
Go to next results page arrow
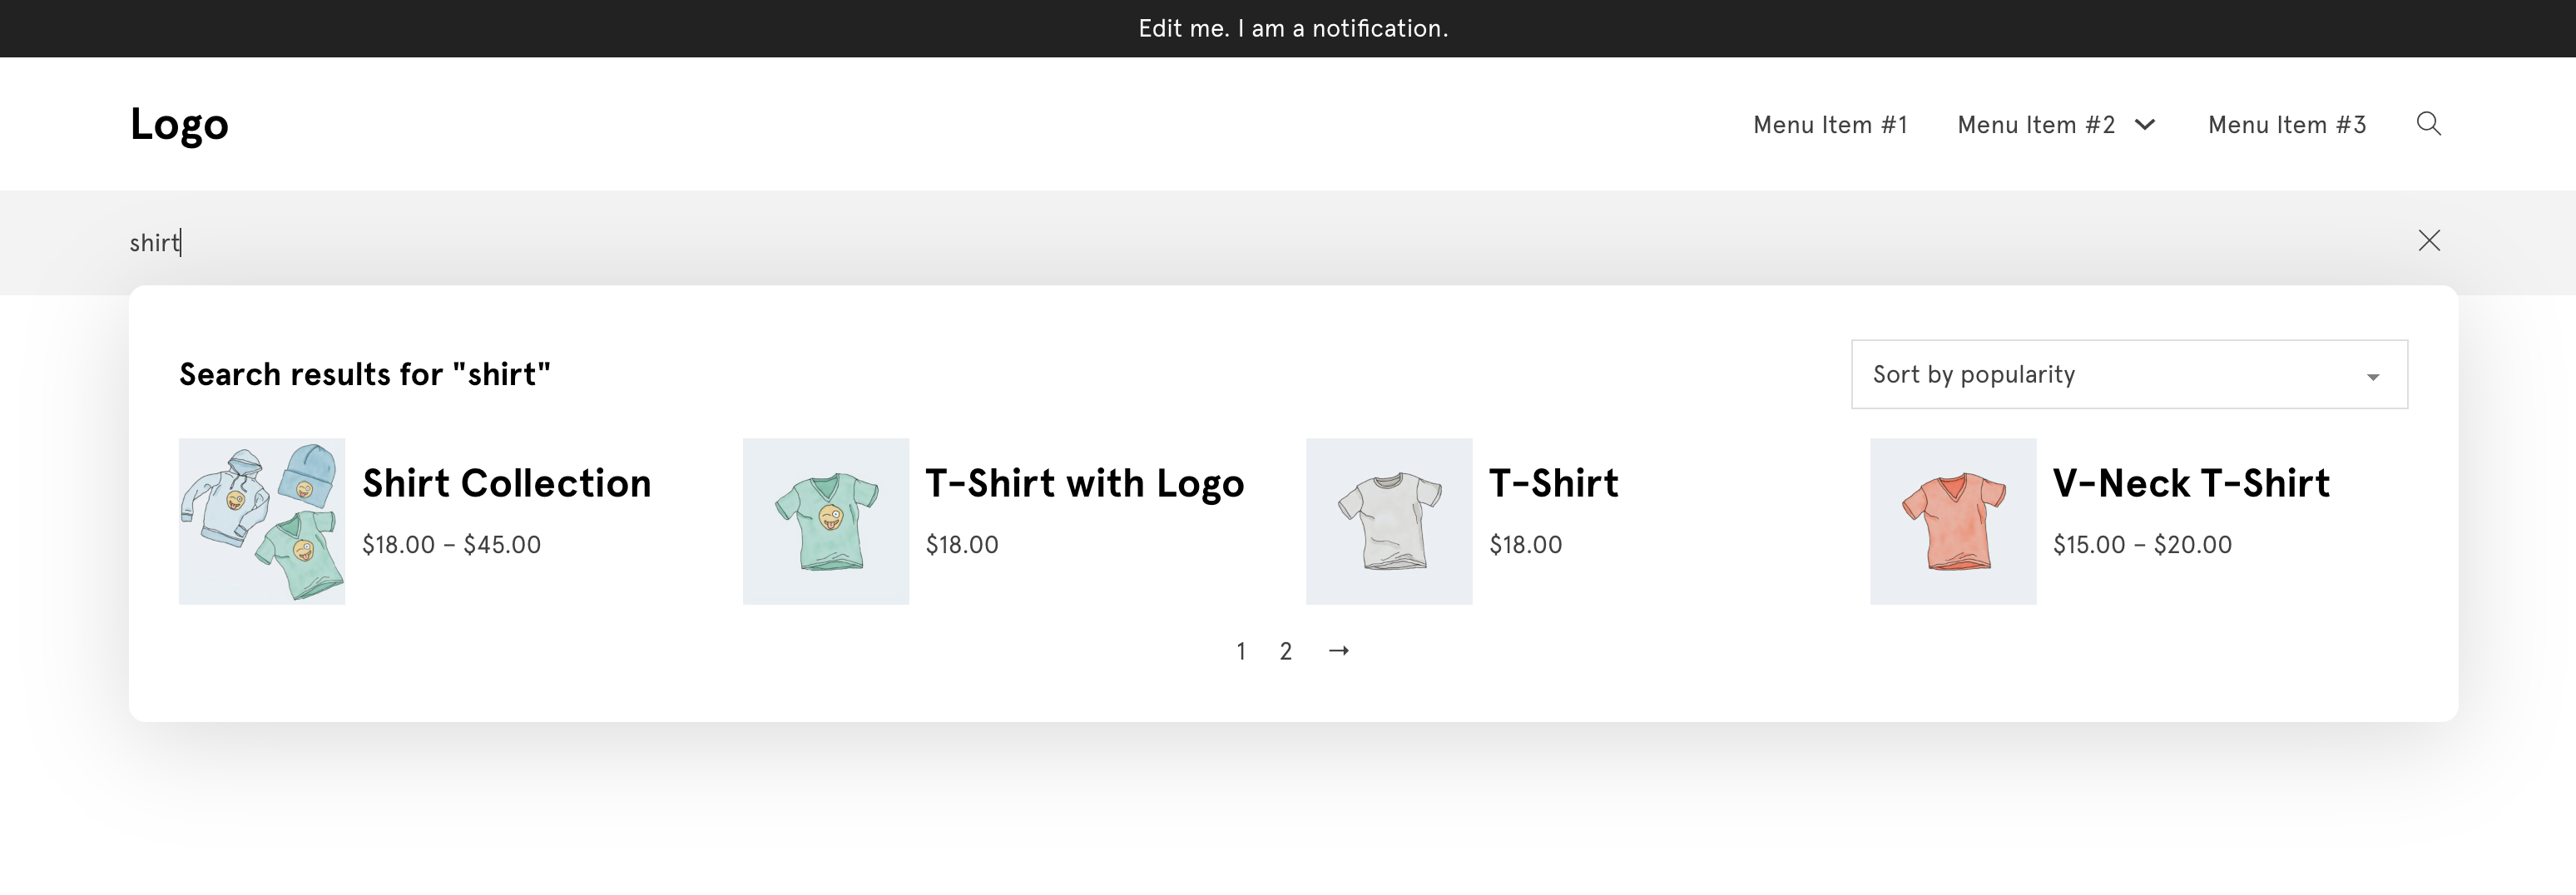coord(1338,651)
